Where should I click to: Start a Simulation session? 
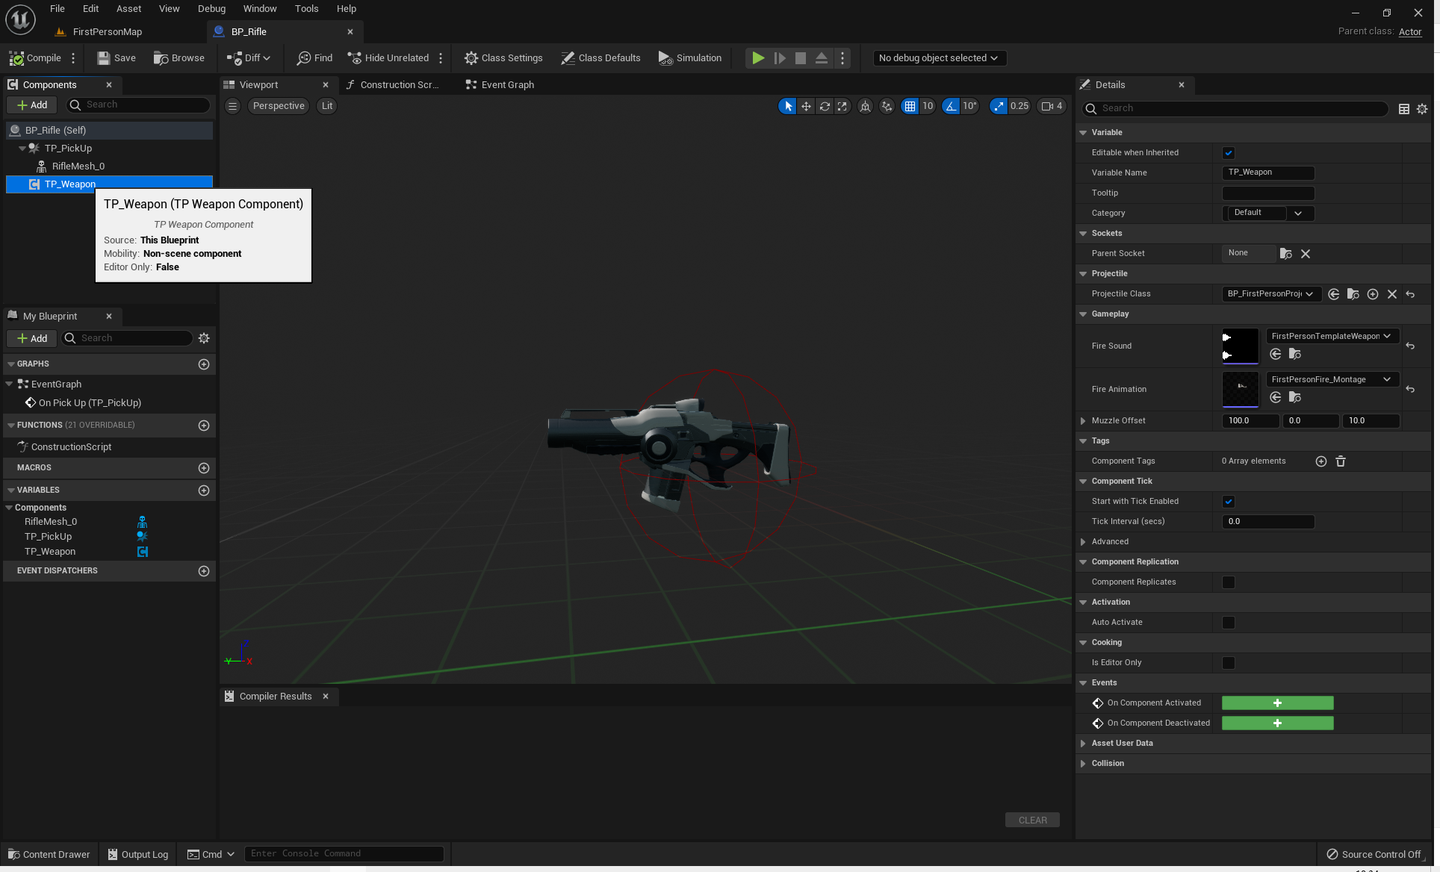(690, 57)
